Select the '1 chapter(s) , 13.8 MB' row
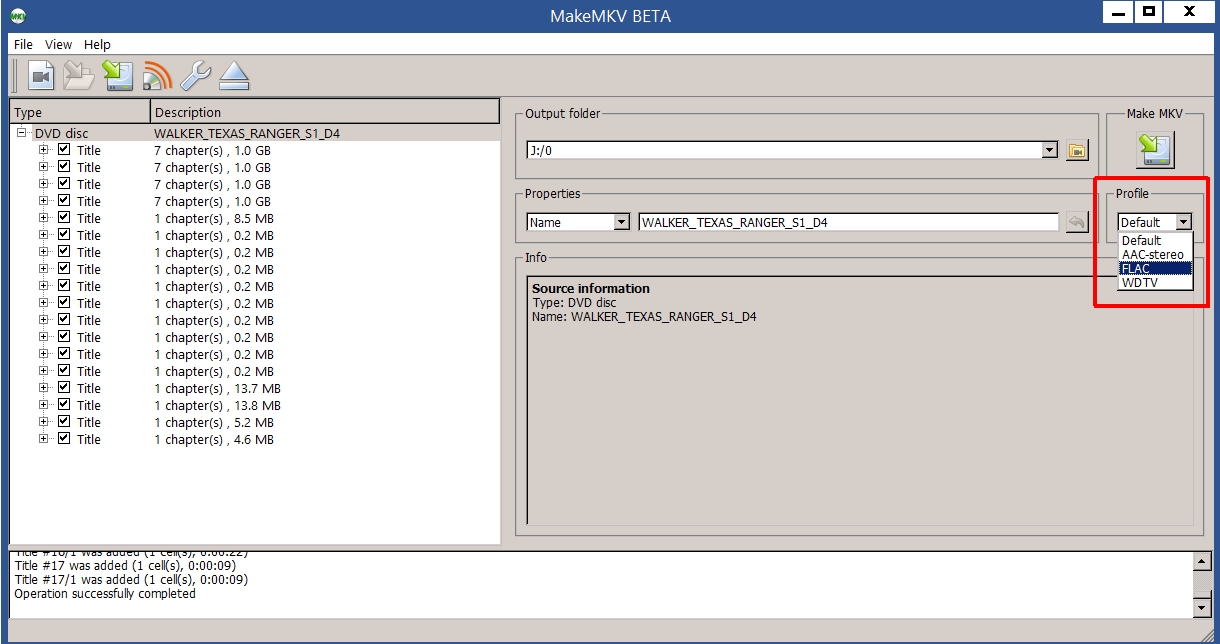Viewport: 1220px width, 644px height. point(255,405)
